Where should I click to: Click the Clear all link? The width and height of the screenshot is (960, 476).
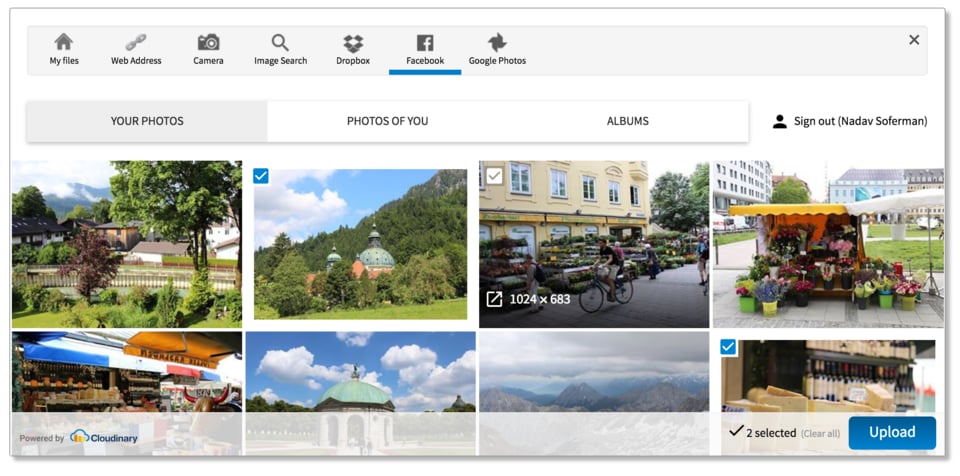point(820,434)
